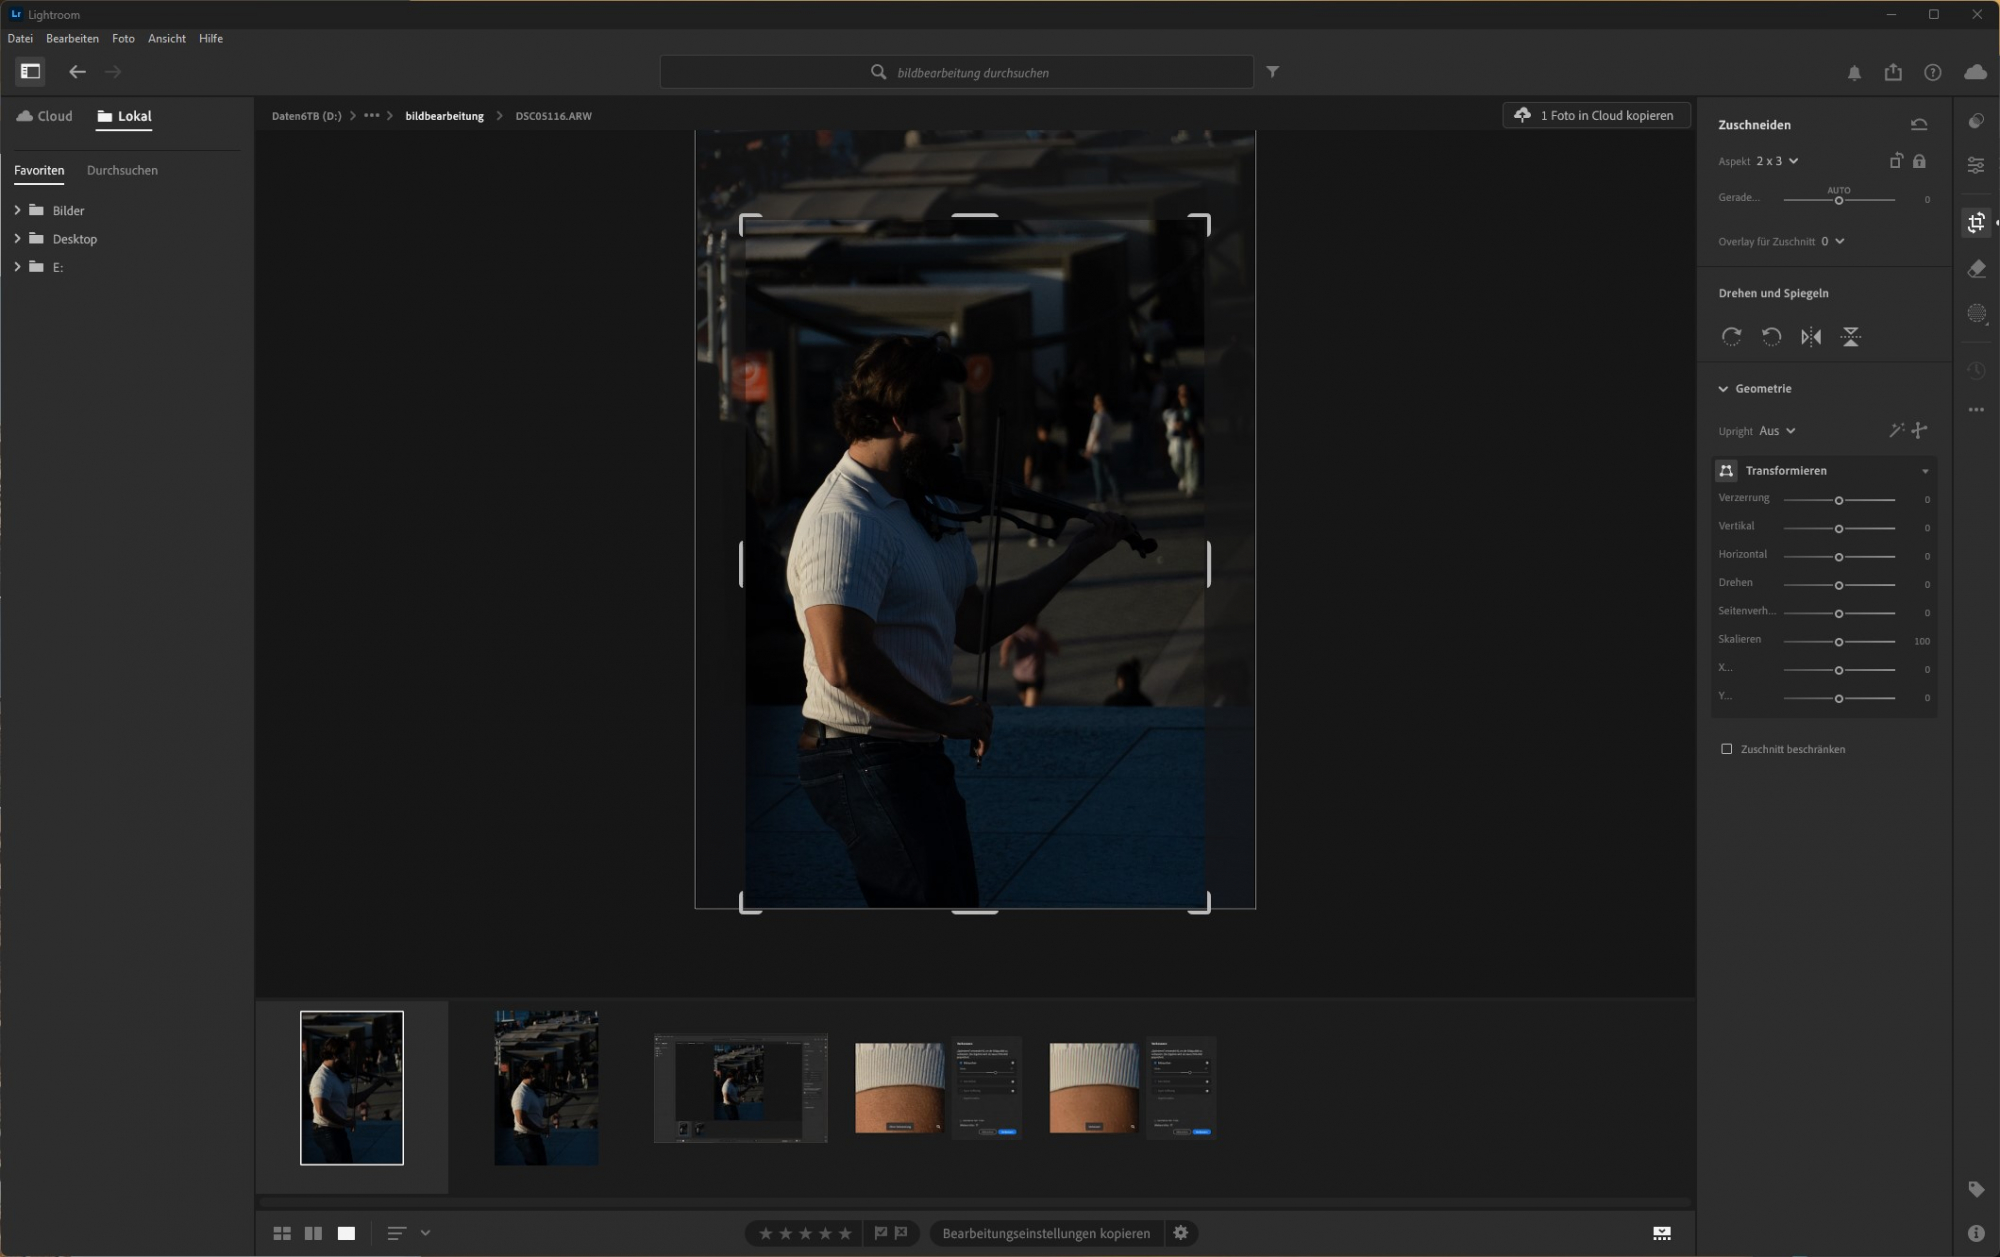The height and width of the screenshot is (1257, 2000).
Task: Select the healing eraser tool
Action: click(x=1976, y=268)
